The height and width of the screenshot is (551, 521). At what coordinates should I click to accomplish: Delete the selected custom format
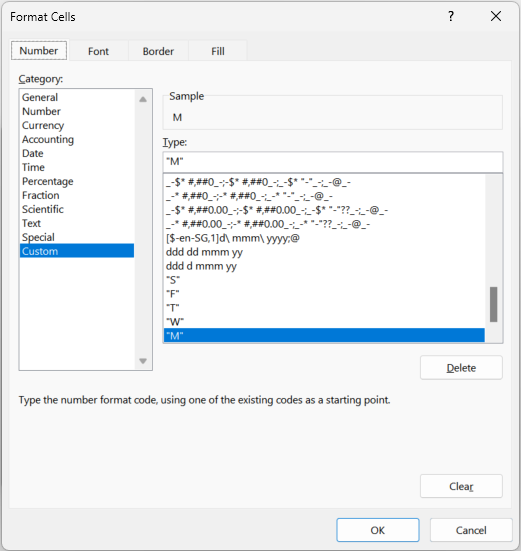pyautogui.click(x=461, y=368)
